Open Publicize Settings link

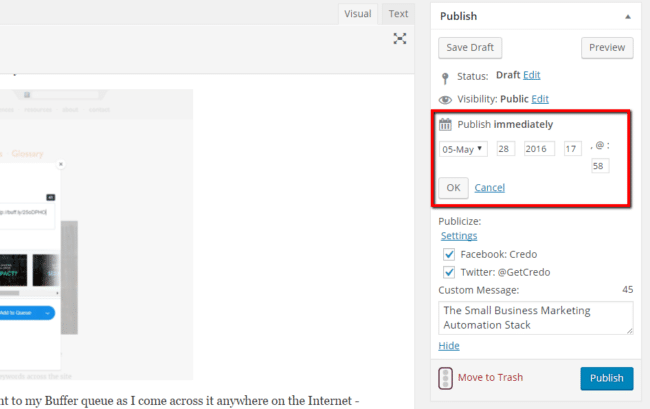[459, 236]
